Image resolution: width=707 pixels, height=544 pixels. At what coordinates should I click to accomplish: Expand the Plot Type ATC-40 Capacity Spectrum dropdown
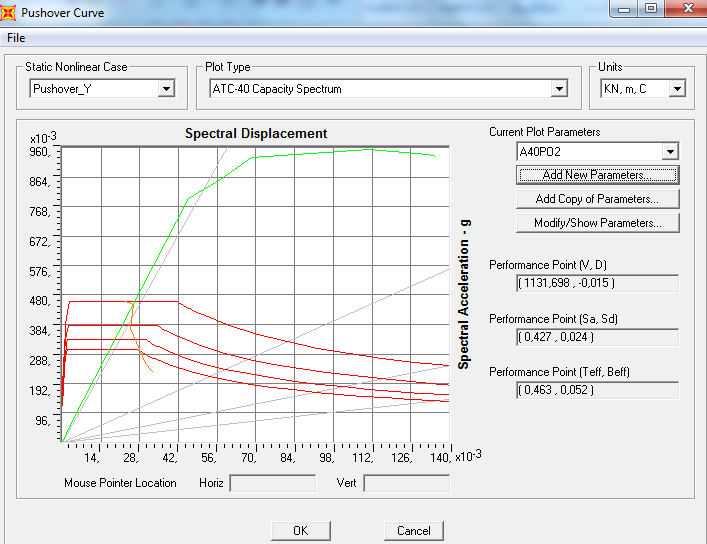click(x=559, y=89)
